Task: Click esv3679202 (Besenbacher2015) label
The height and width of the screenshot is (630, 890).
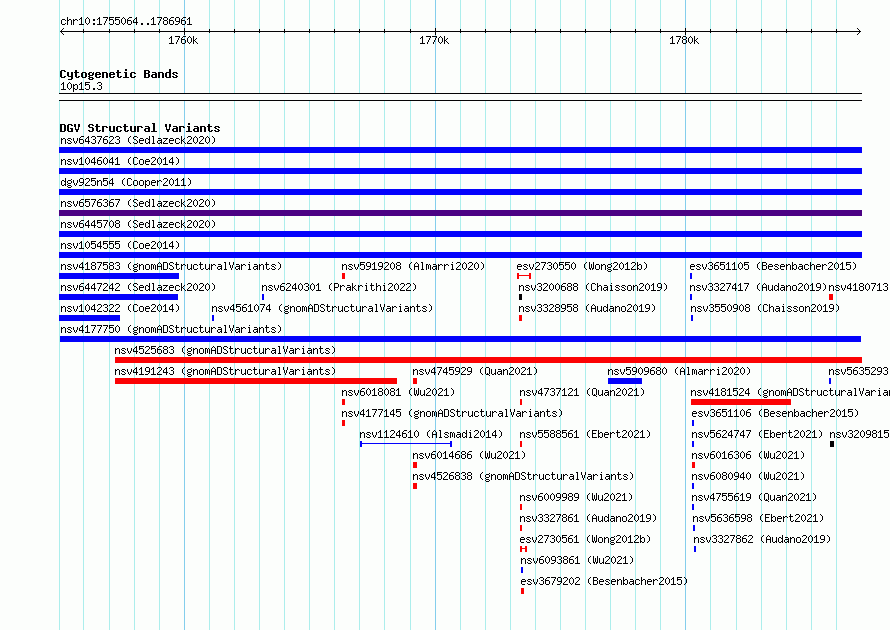Action: 604,581
